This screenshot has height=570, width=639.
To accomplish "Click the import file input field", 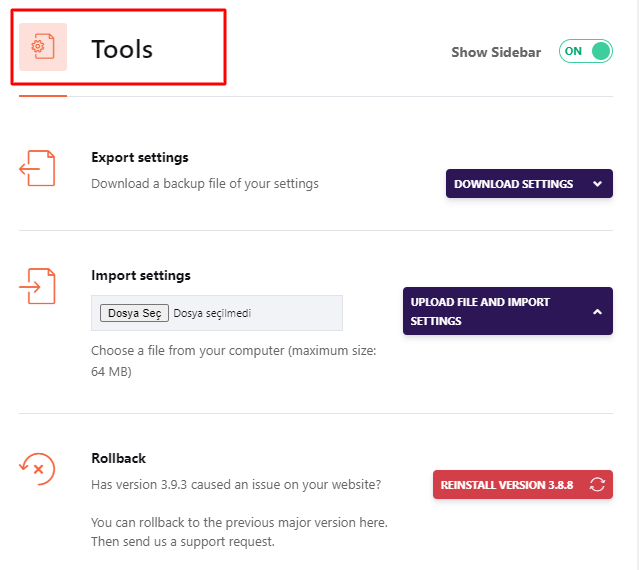I will (x=217, y=313).
